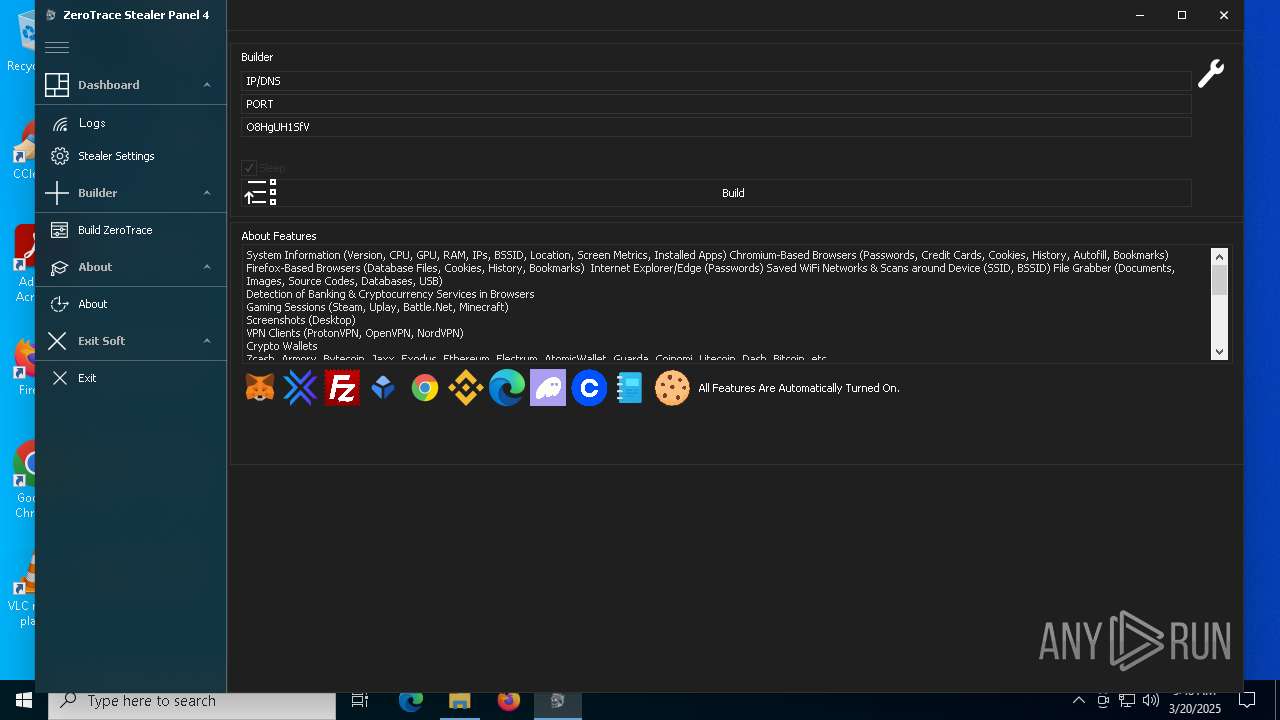1280x720 pixels.
Task: Click the Build button
Action: [x=733, y=193]
